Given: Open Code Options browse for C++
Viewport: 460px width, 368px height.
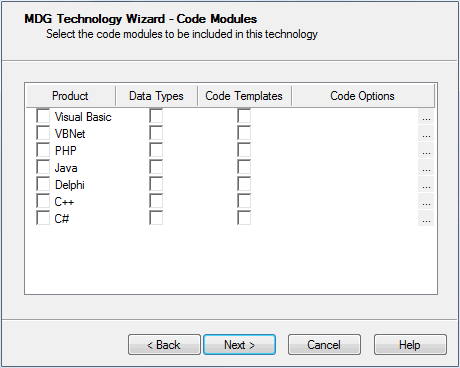Looking at the screenshot, I should pyautogui.click(x=426, y=201).
